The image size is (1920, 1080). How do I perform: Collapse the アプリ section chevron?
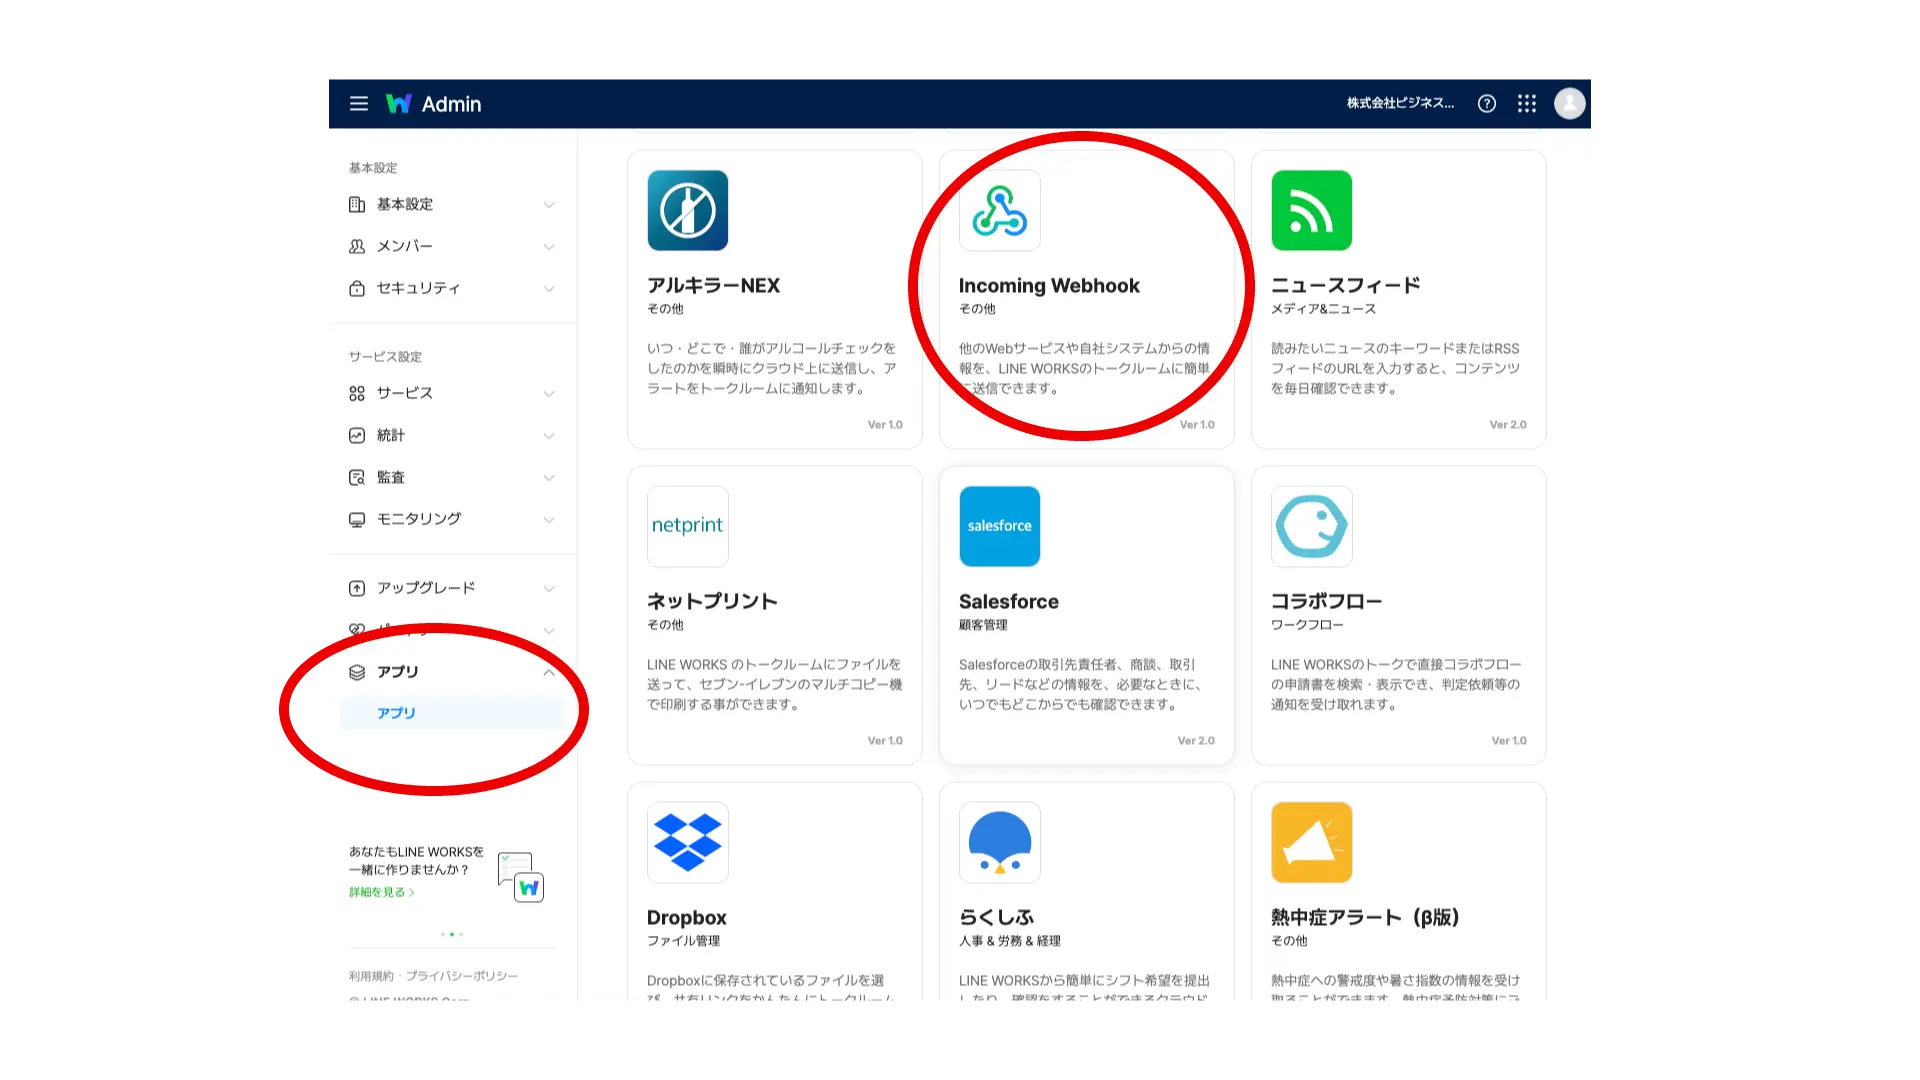[x=549, y=672]
